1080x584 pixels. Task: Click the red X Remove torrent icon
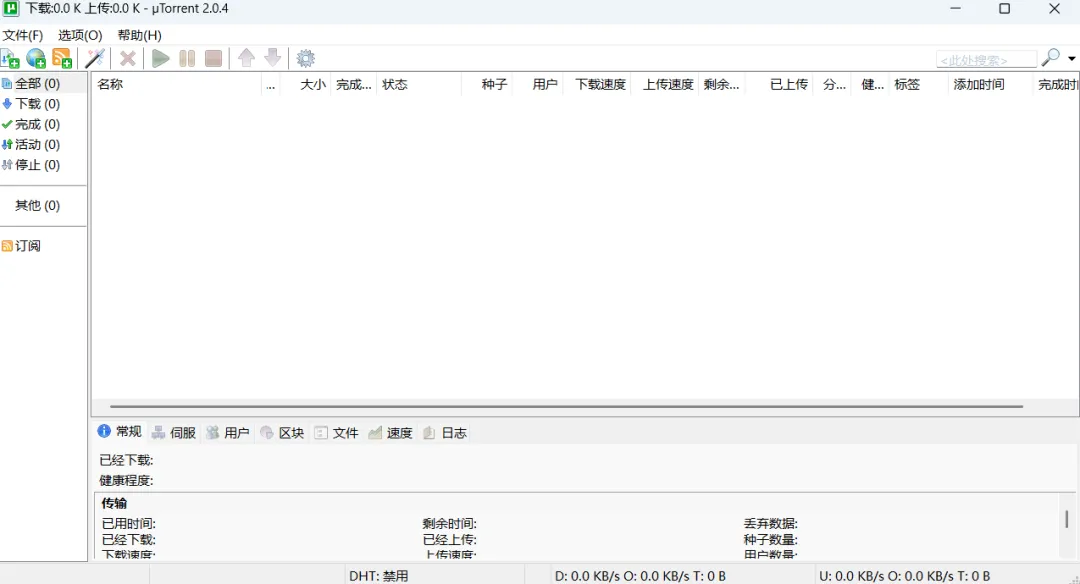(128, 59)
